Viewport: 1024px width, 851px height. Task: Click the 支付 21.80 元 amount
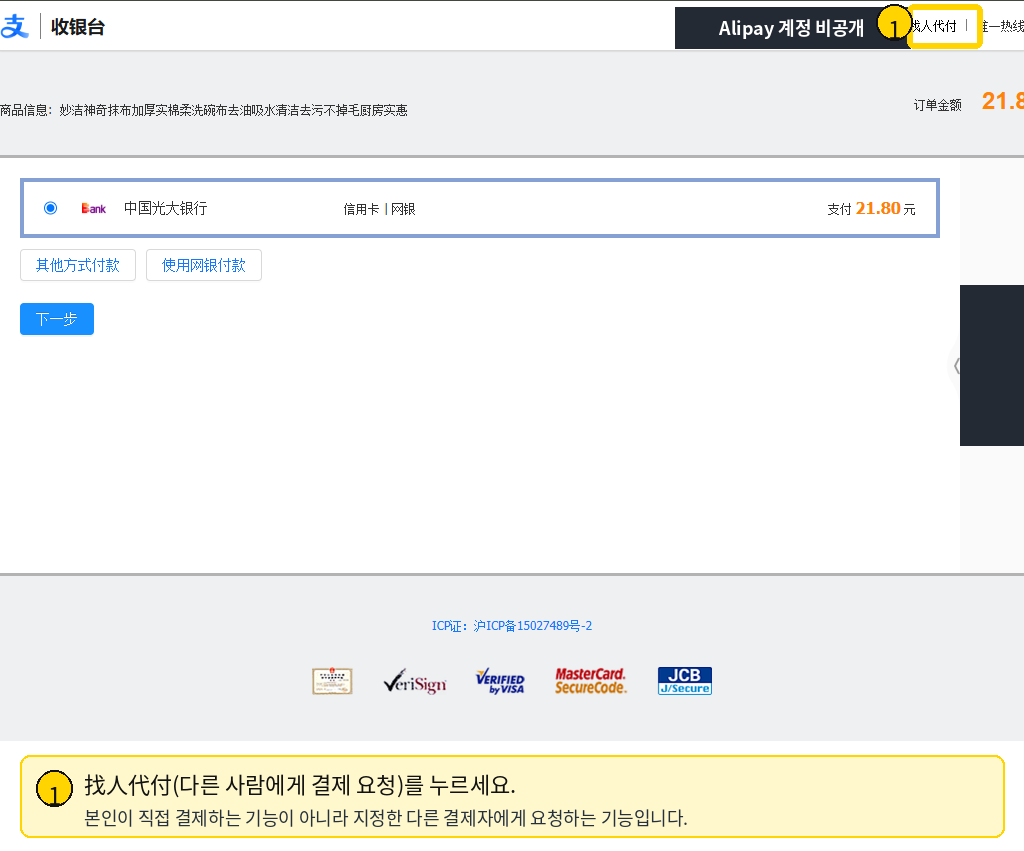pos(871,208)
